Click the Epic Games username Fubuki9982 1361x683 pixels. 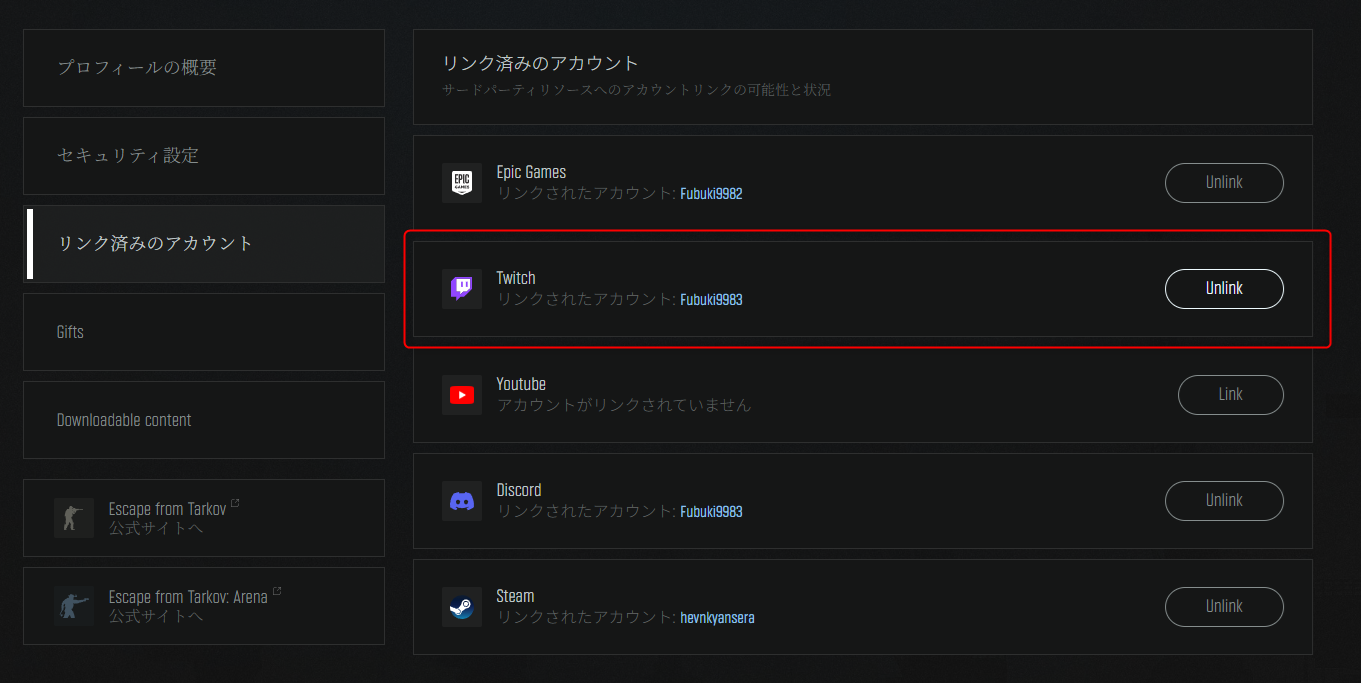(x=711, y=194)
